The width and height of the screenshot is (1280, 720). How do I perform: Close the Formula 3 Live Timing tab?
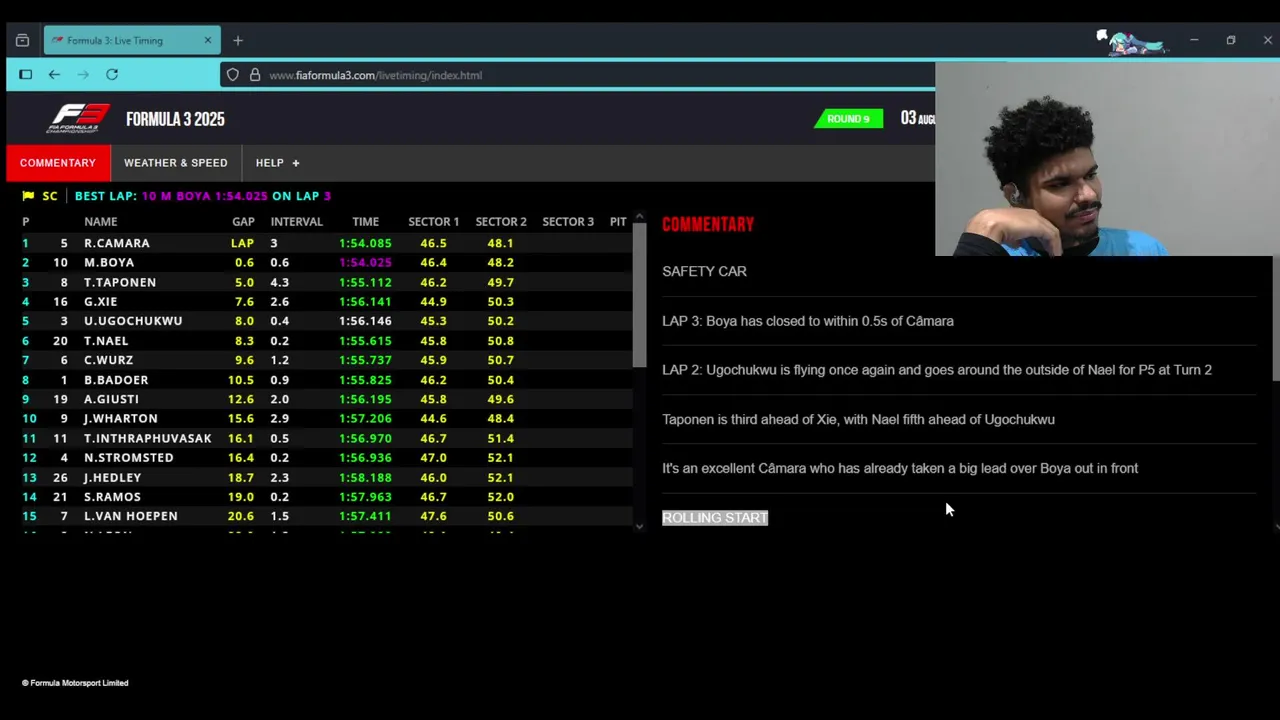[x=208, y=41]
